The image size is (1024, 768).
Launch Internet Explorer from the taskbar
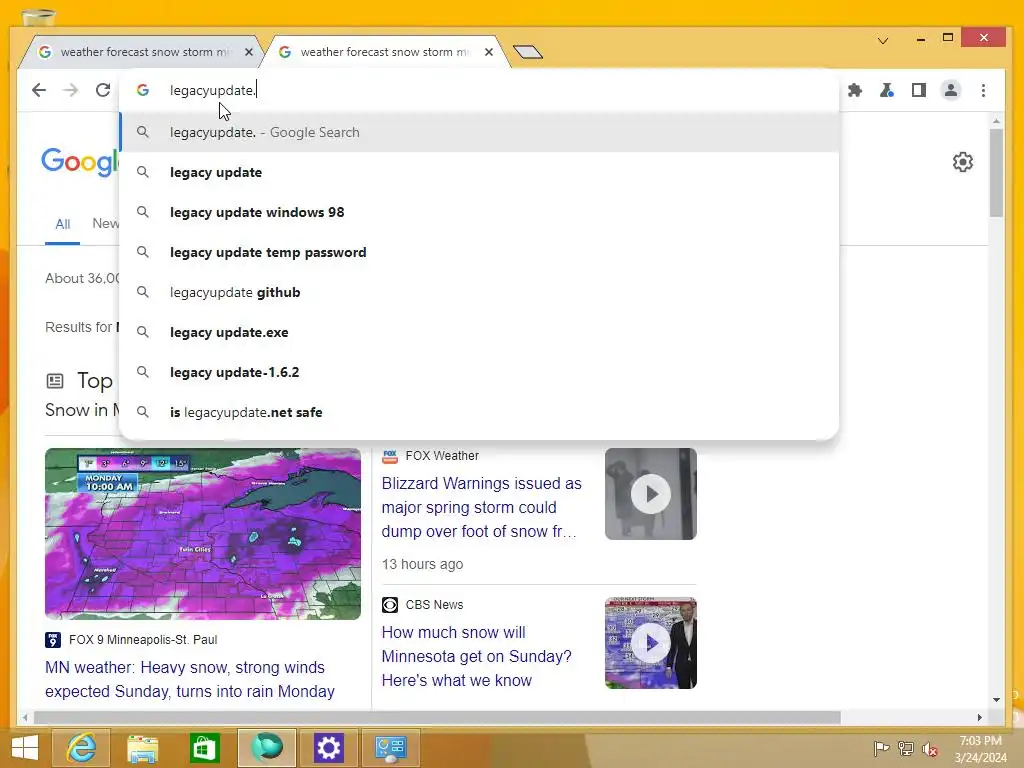[x=81, y=748]
